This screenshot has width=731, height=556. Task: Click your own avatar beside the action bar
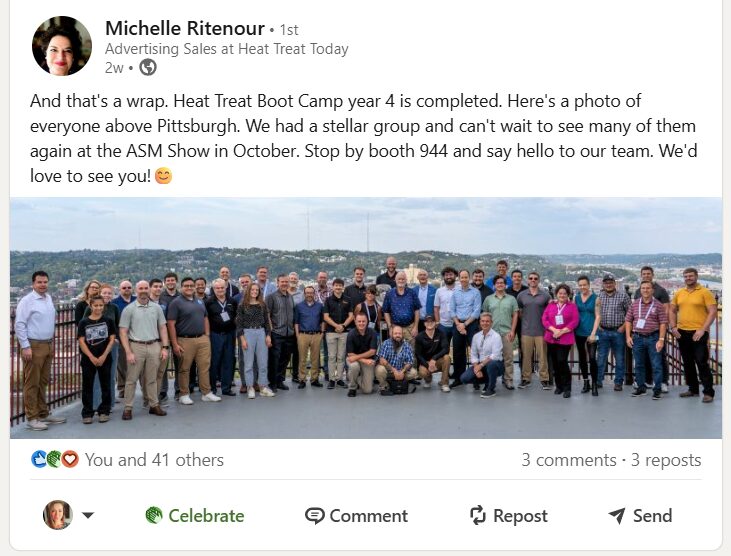pyautogui.click(x=57, y=515)
